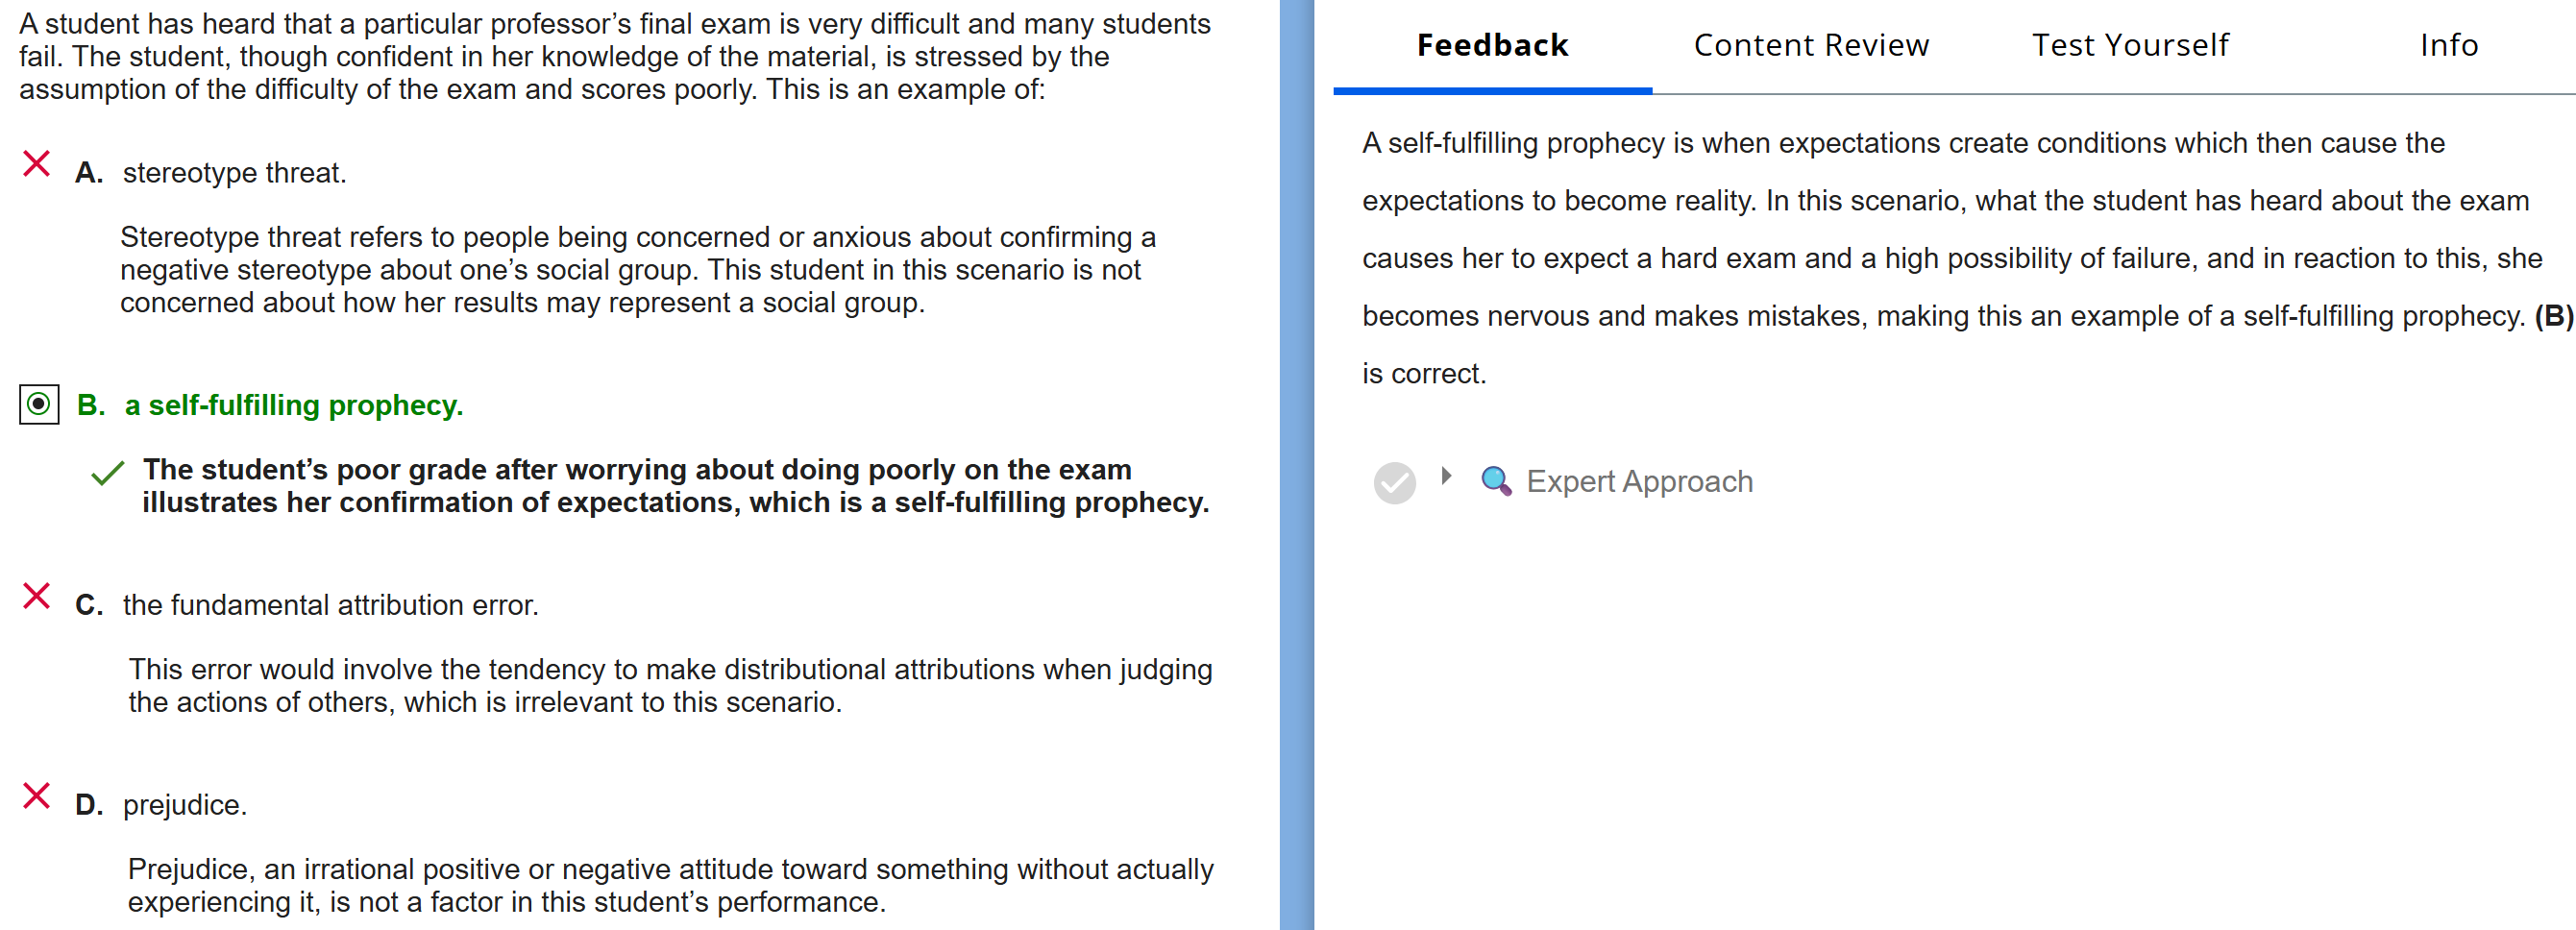Screen dimensions: 2576x930
Task: Click the question stem text paragraph
Action: 614,56
